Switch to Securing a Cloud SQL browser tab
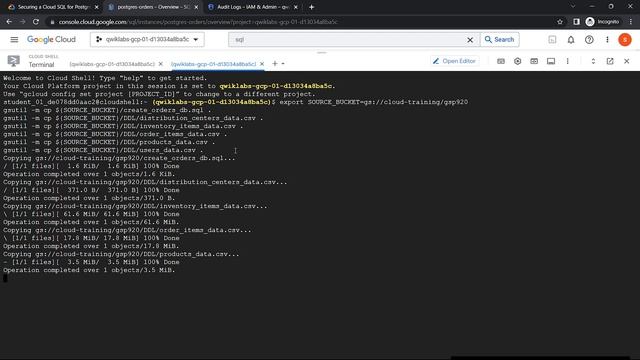This screenshot has width=640, height=360. click(x=53, y=7)
